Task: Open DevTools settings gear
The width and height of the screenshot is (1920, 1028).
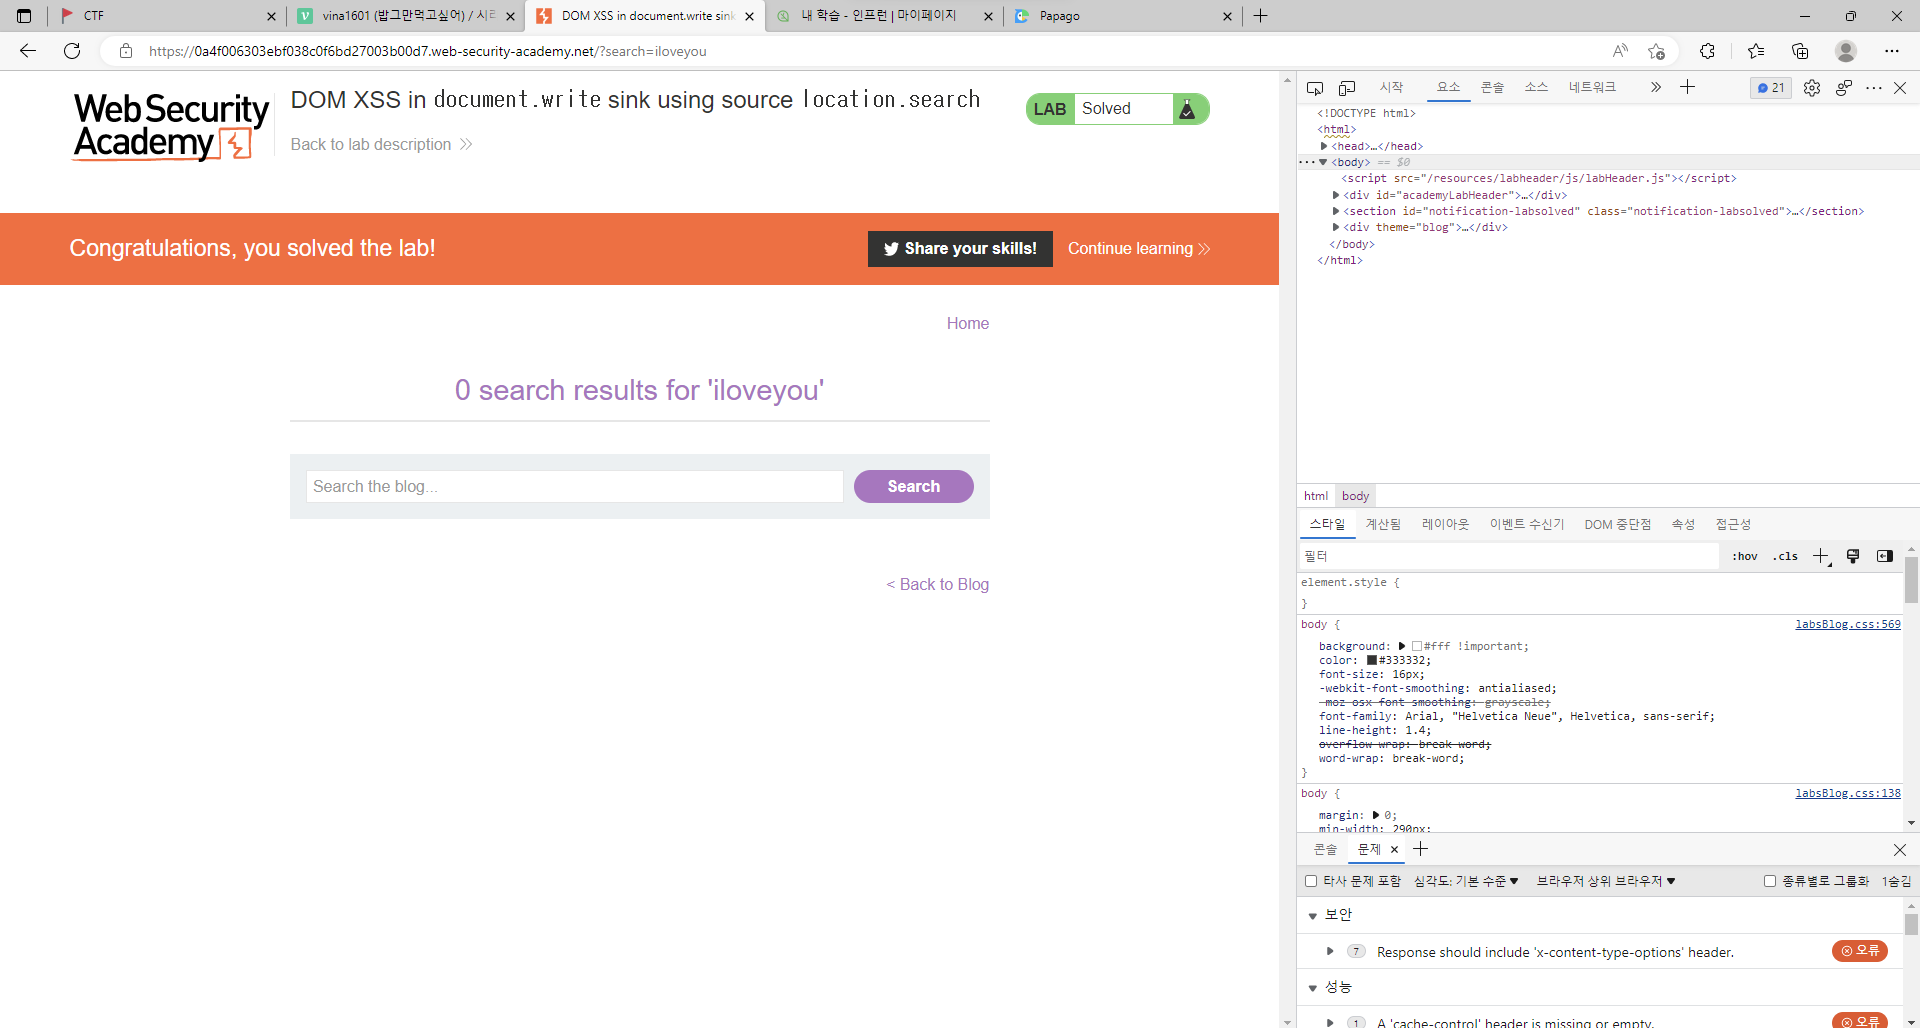Action: pos(1812,88)
